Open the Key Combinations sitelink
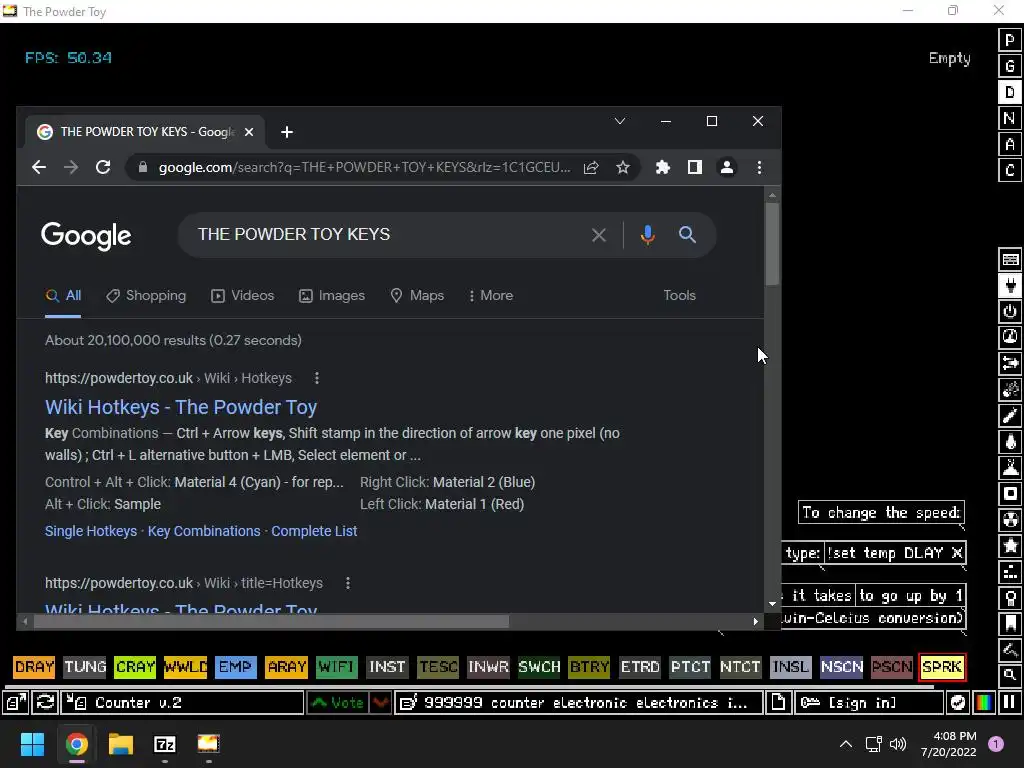Image resolution: width=1024 pixels, height=768 pixels. (204, 532)
